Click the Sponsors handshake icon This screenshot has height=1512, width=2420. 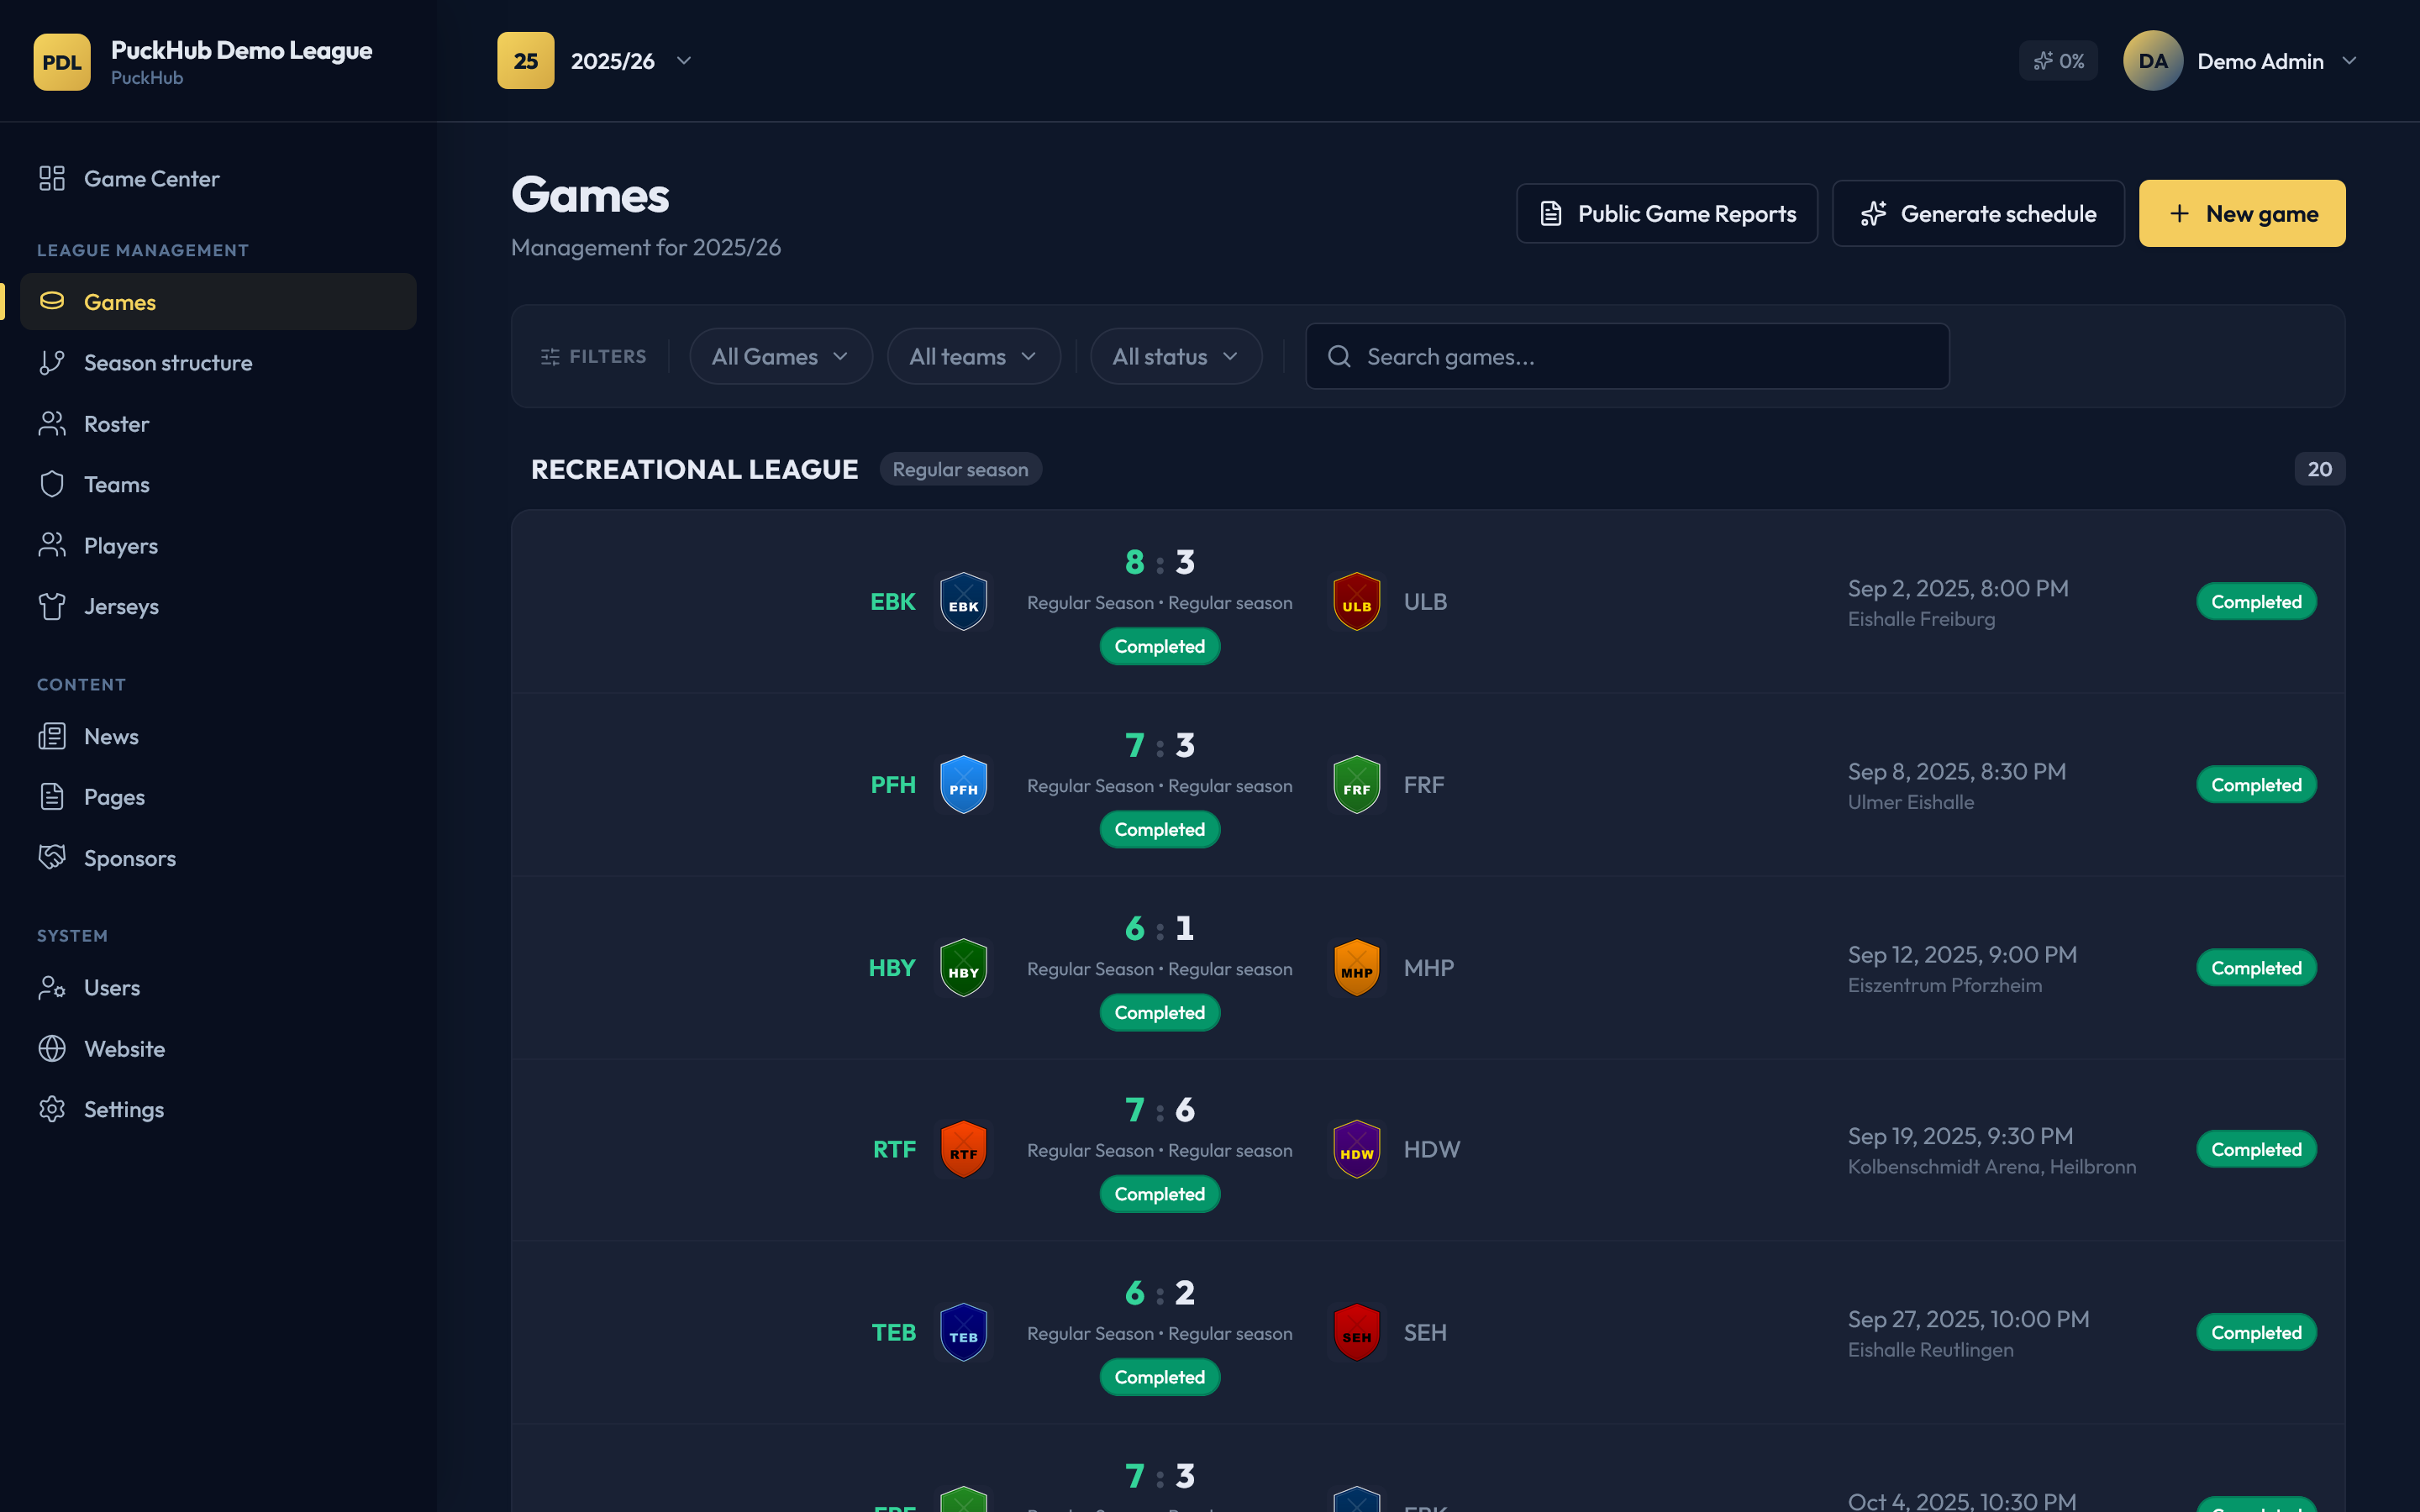pos(52,857)
